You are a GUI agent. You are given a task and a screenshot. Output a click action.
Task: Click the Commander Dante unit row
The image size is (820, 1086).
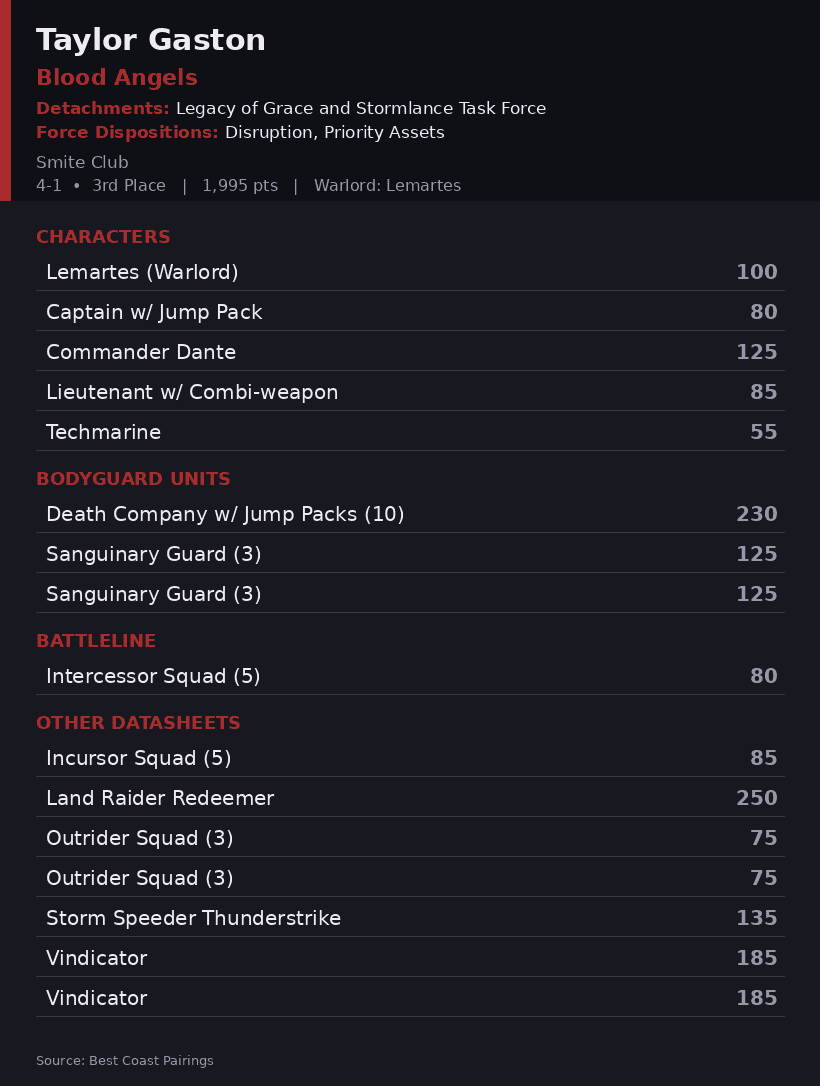point(410,352)
